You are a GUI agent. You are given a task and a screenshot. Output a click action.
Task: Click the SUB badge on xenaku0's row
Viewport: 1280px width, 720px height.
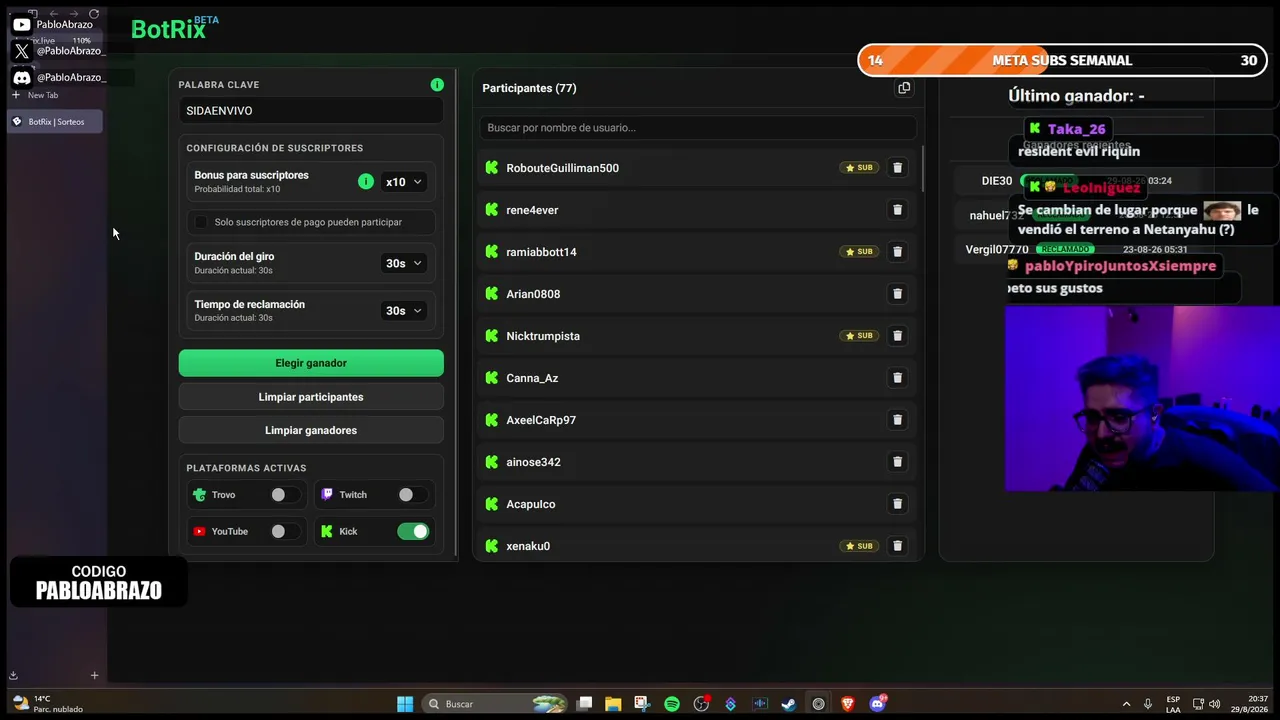[x=859, y=546]
